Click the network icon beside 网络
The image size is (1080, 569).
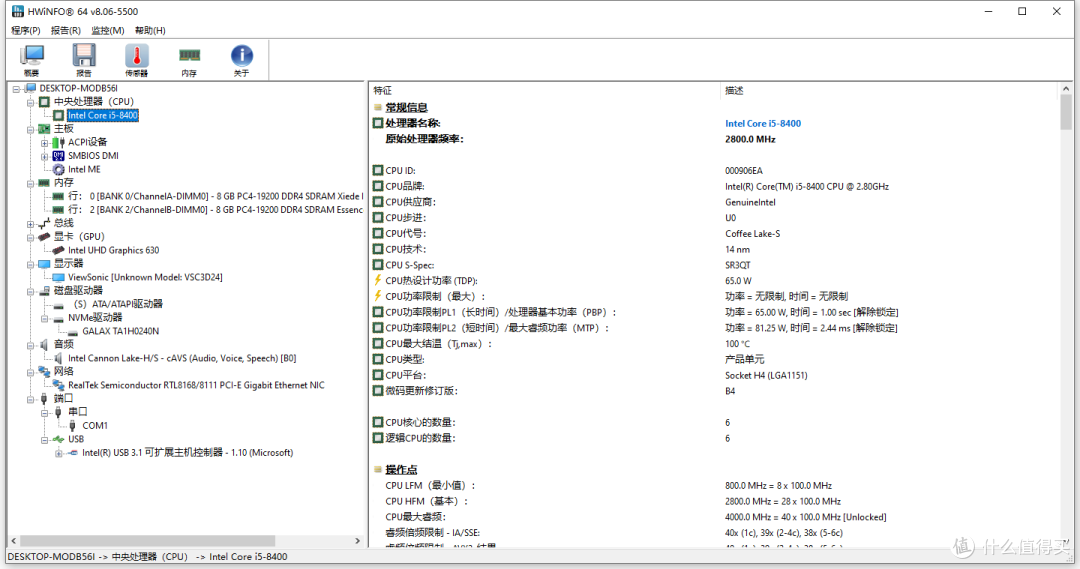click(x=44, y=371)
